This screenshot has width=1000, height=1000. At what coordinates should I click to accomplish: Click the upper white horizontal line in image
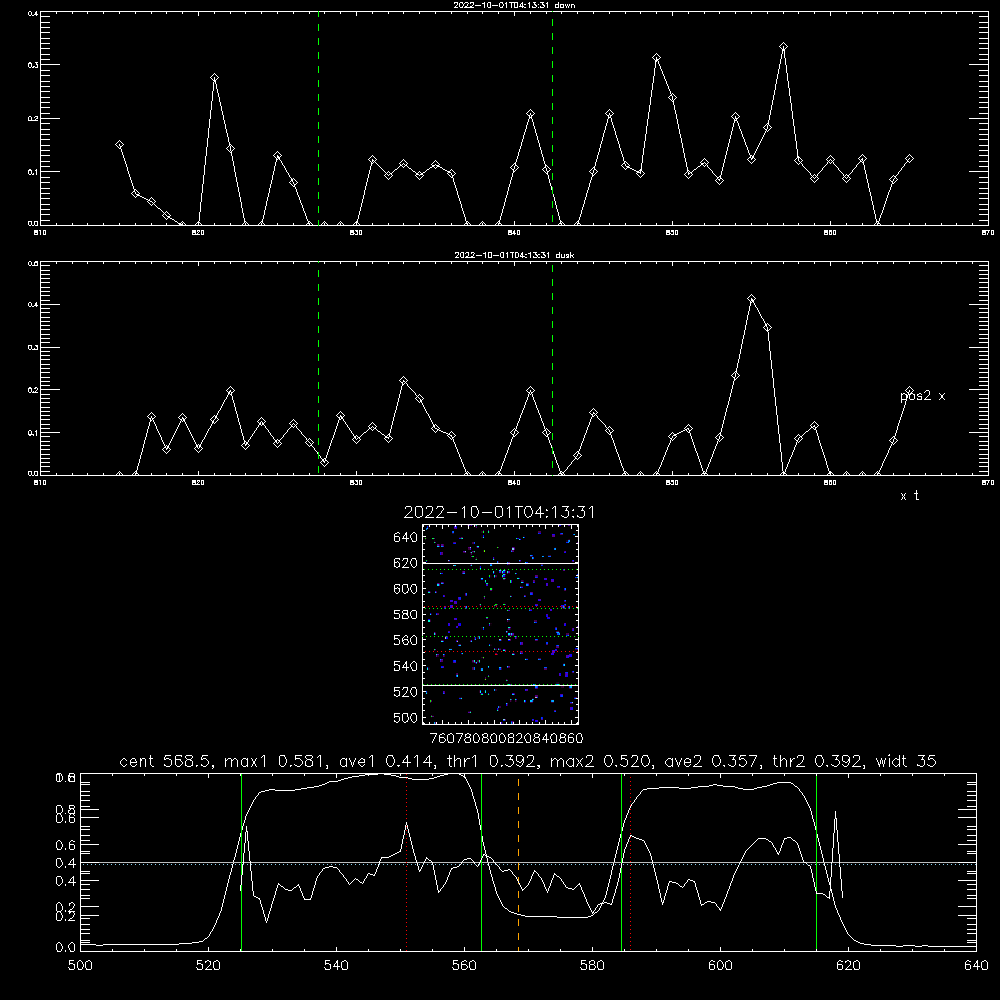tap(501, 563)
